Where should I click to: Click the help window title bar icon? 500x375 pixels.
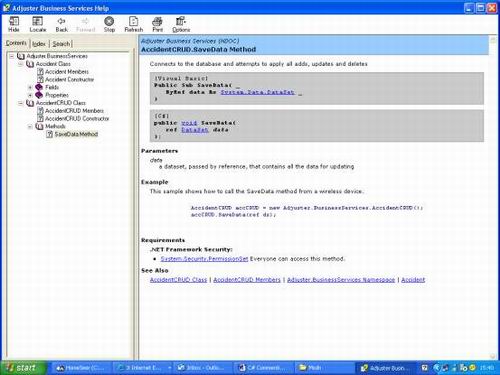tap(6, 8)
